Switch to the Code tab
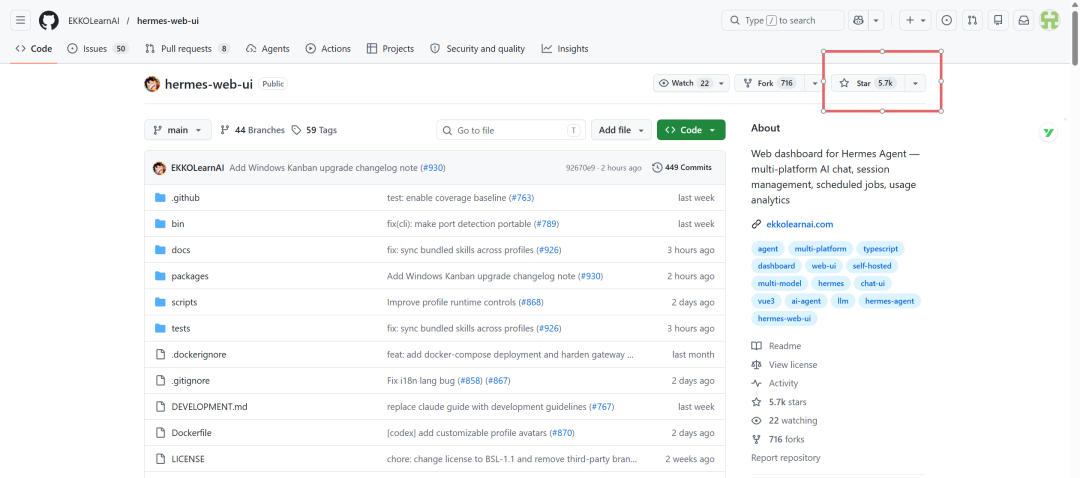Image resolution: width=1080 pixels, height=478 pixels. point(33,49)
